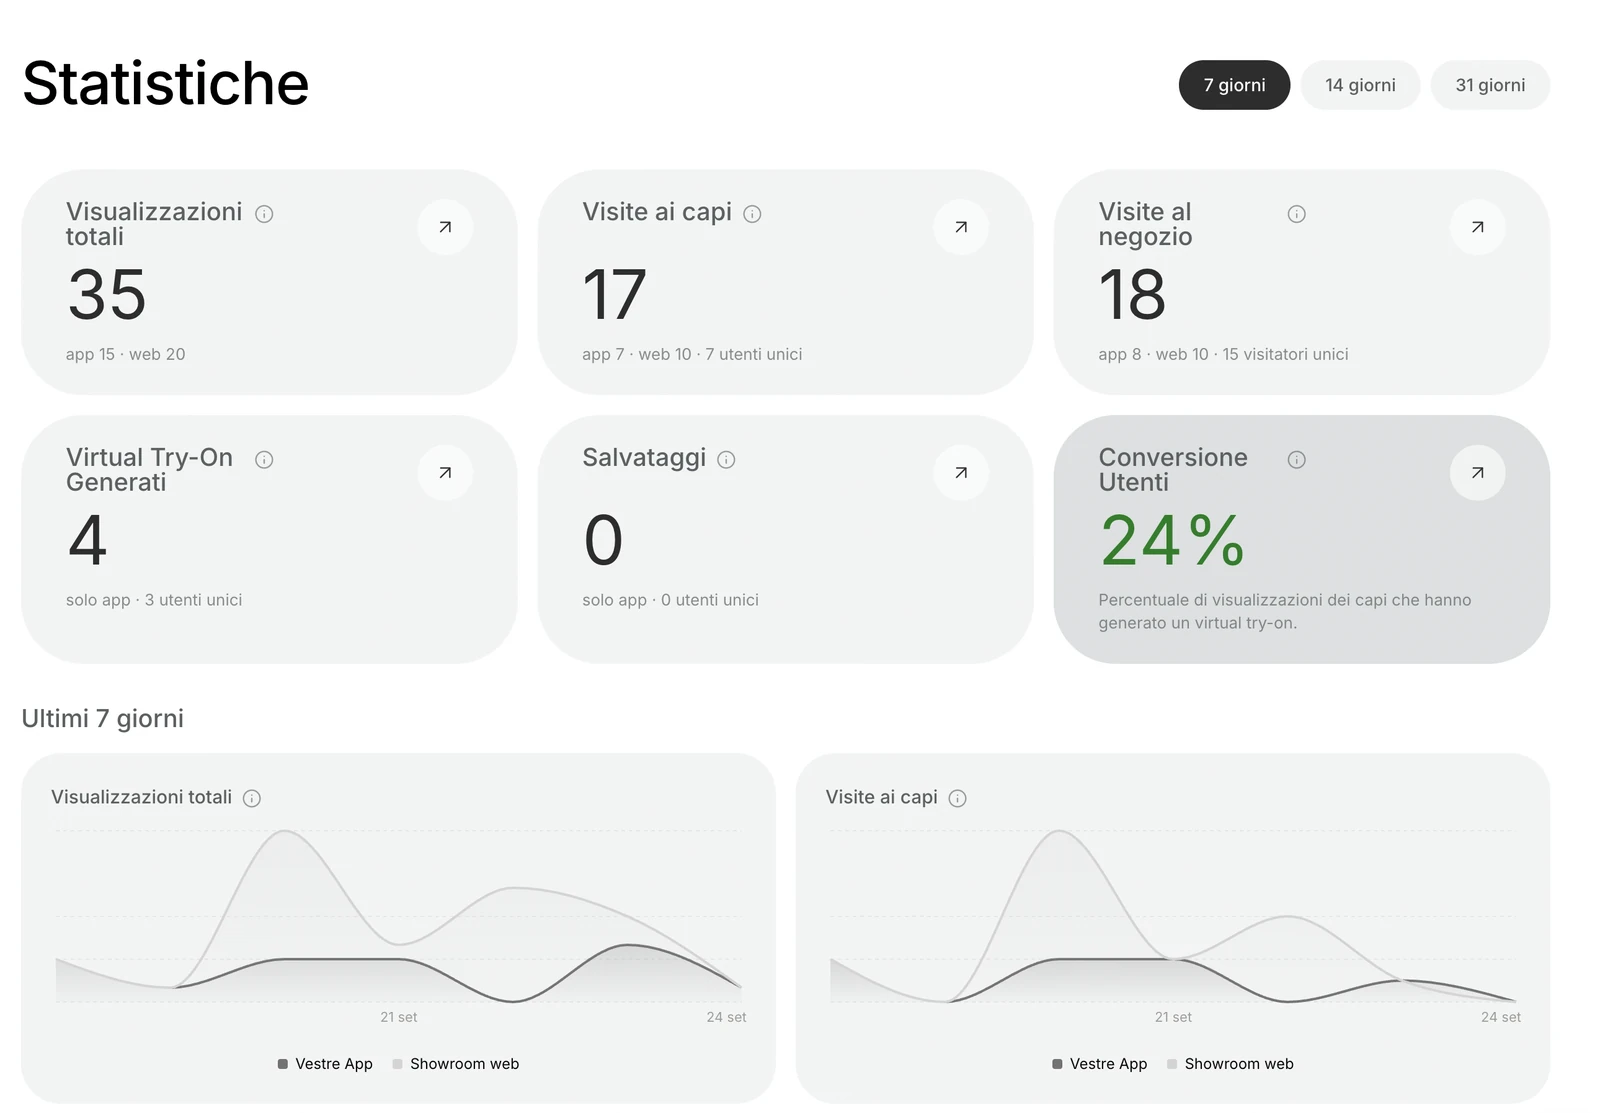Click '21 set' label in Visite ai capi chart
This screenshot has width=1600, height=1113.
[1173, 1017]
